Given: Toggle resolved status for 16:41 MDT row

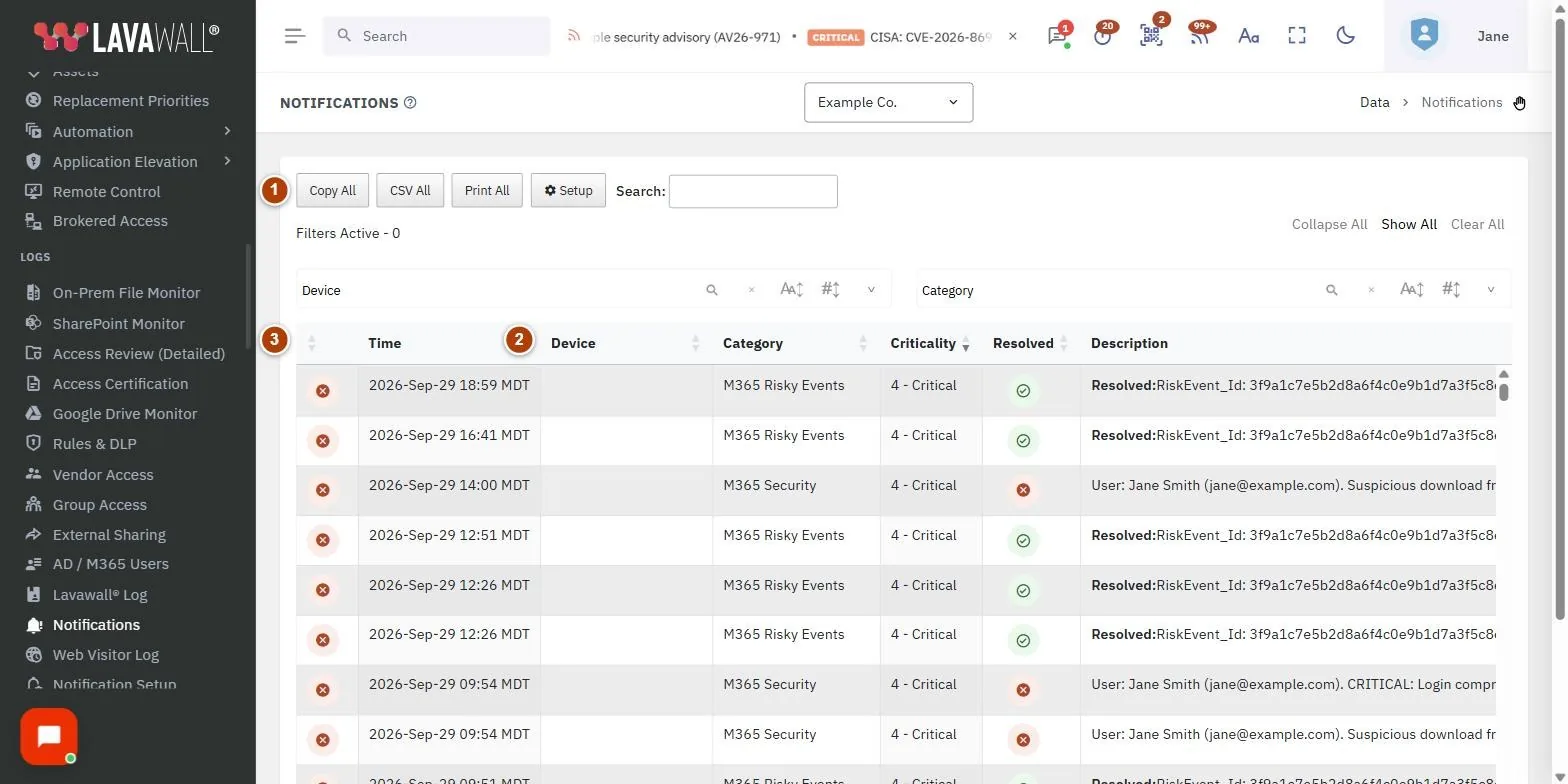Looking at the screenshot, I should pos(1023,441).
